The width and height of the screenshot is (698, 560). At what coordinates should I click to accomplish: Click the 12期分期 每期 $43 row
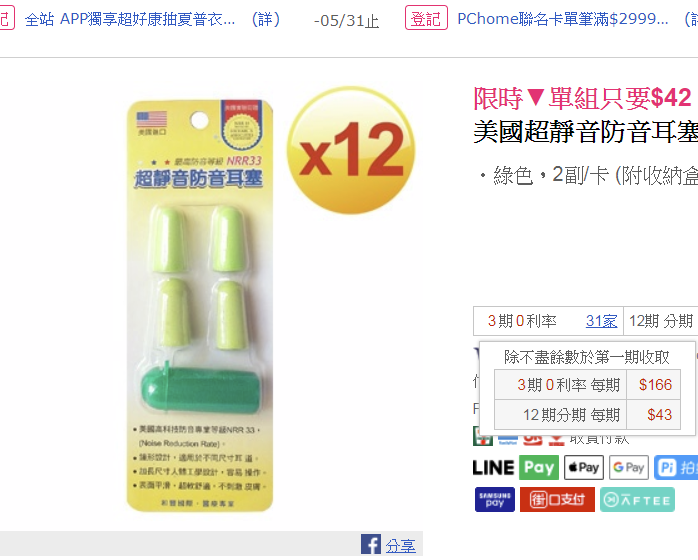coord(587,414)
